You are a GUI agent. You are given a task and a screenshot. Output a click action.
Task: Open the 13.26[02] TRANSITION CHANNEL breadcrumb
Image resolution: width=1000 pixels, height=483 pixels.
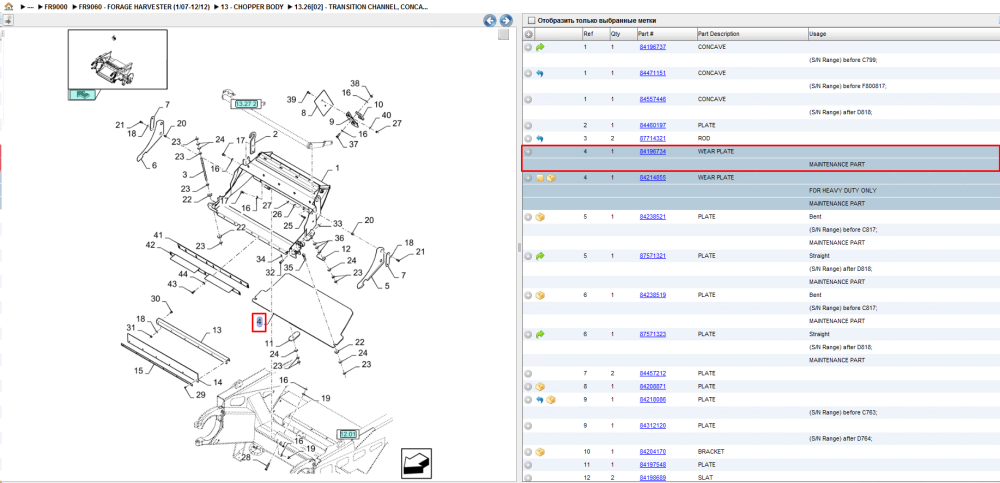(362, 6)
